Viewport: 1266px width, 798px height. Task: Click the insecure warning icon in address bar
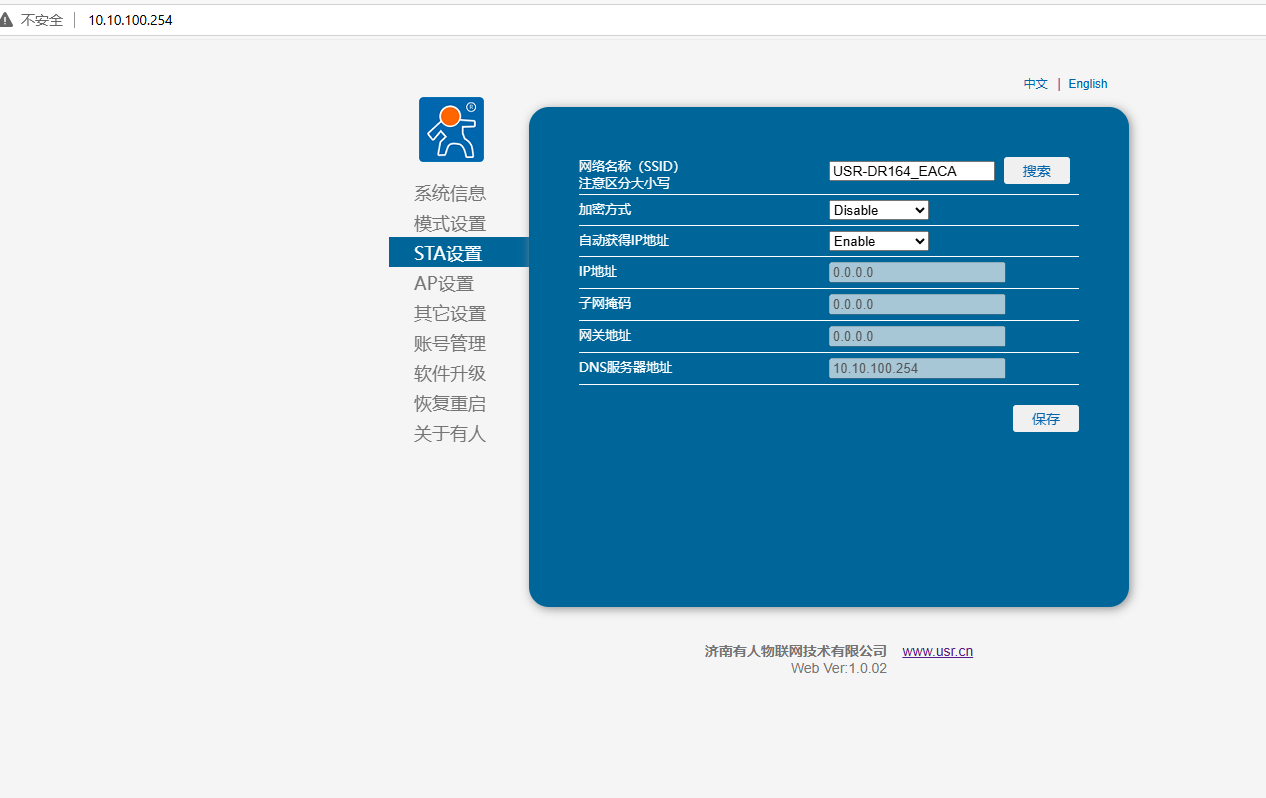tap(7, 20)
